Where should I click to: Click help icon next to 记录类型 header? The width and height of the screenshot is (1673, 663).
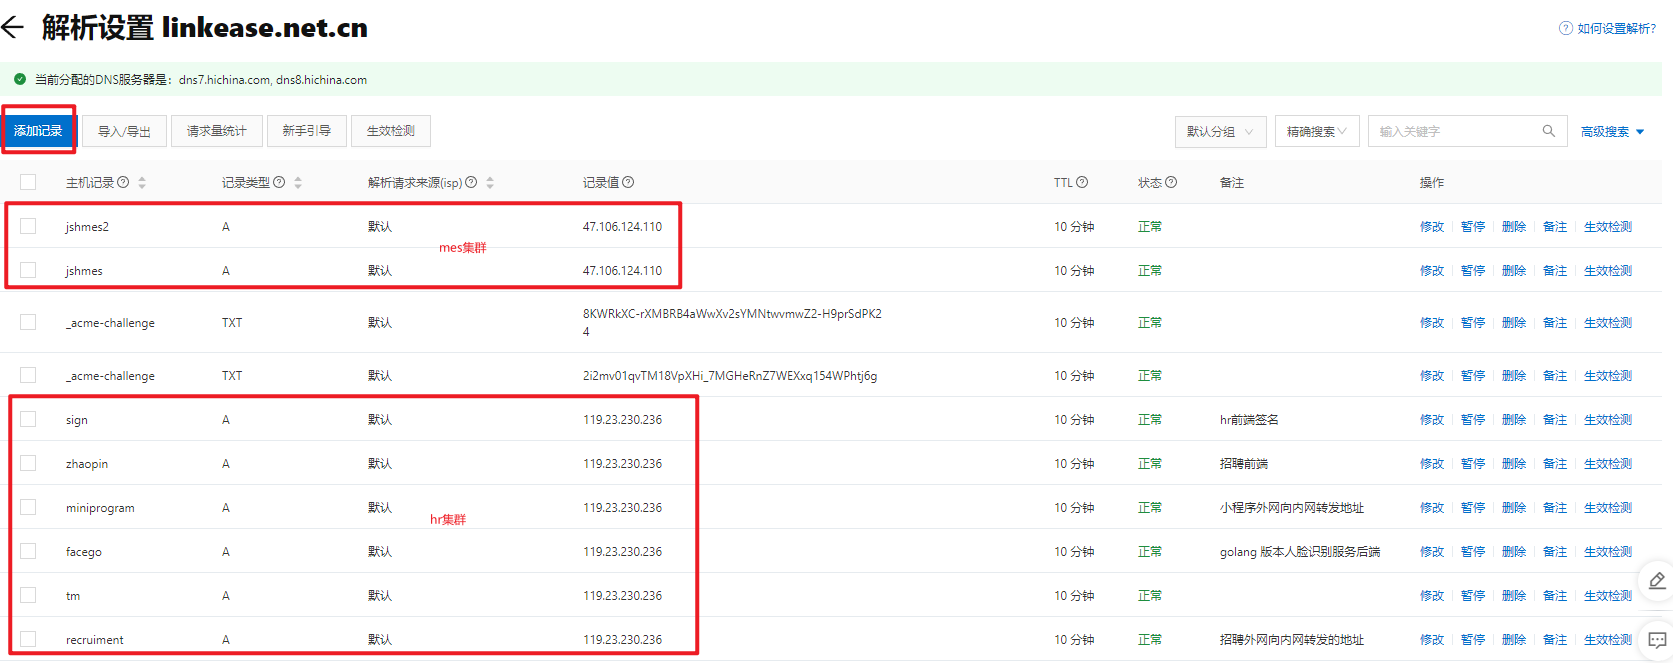point(279,182)
